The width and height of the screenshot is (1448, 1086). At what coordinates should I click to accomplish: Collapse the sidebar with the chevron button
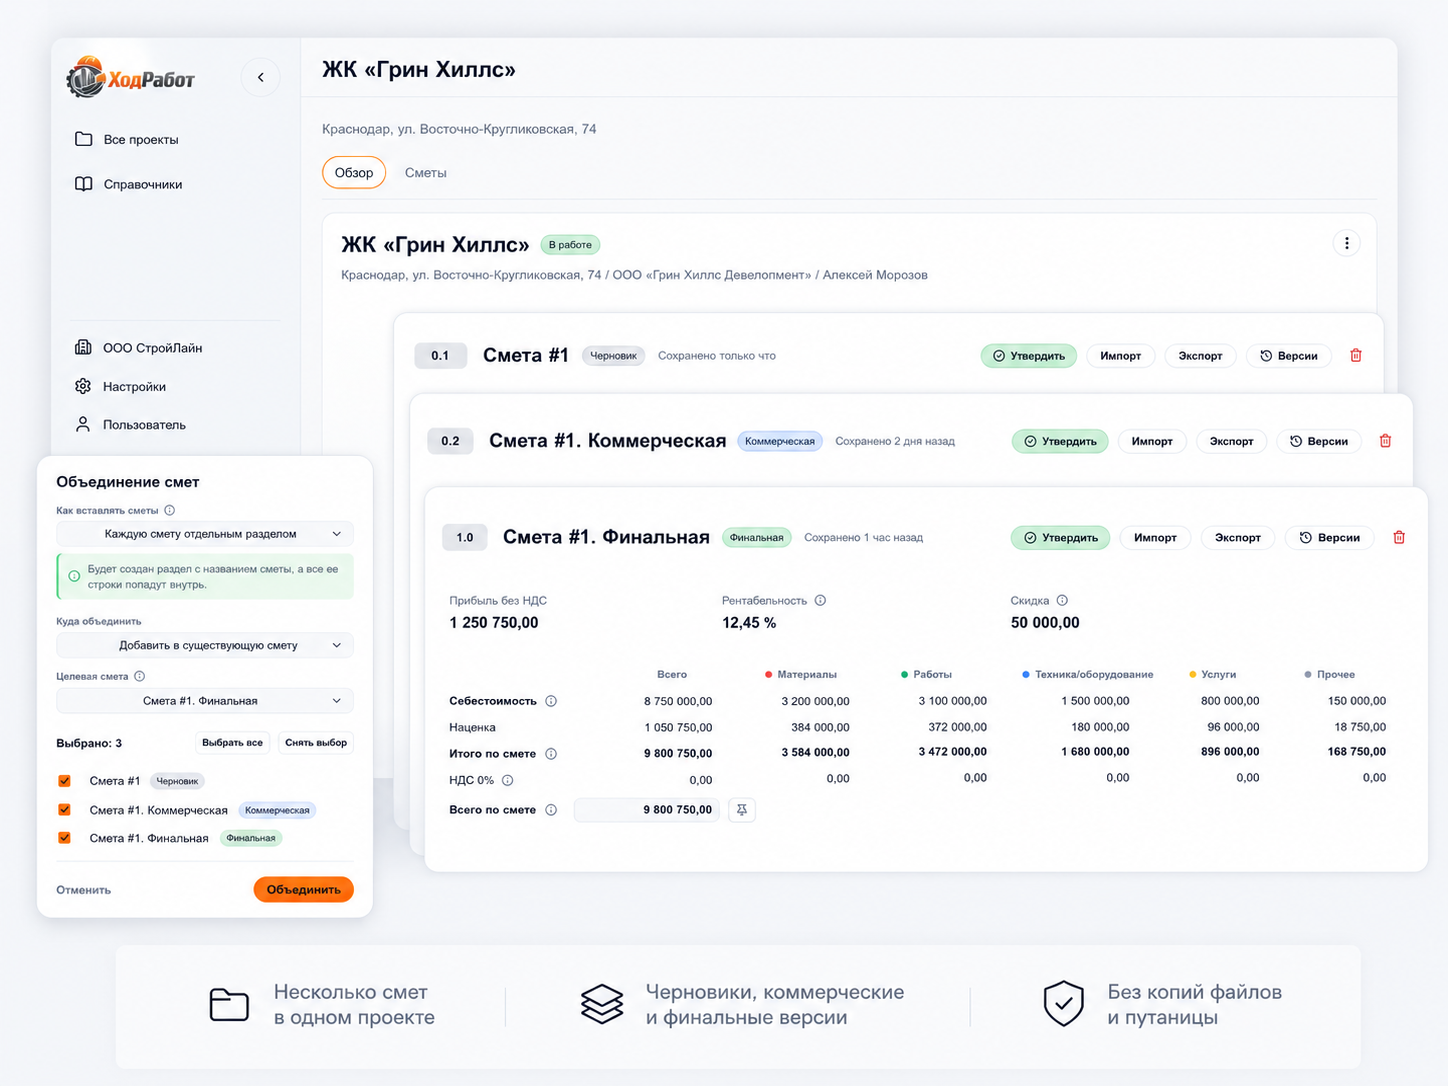coord(260,77)
